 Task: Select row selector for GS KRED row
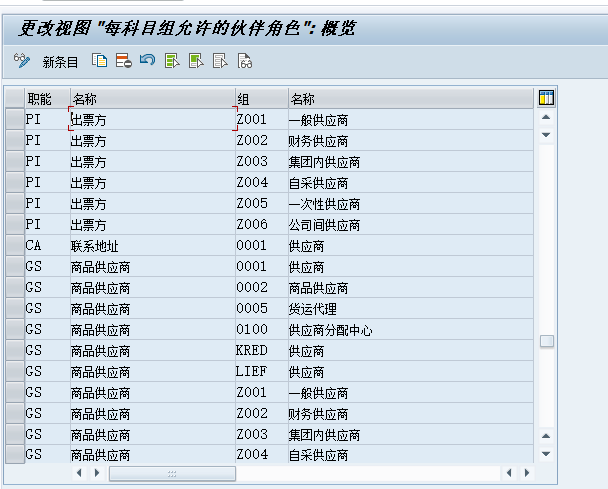(13, 350)
